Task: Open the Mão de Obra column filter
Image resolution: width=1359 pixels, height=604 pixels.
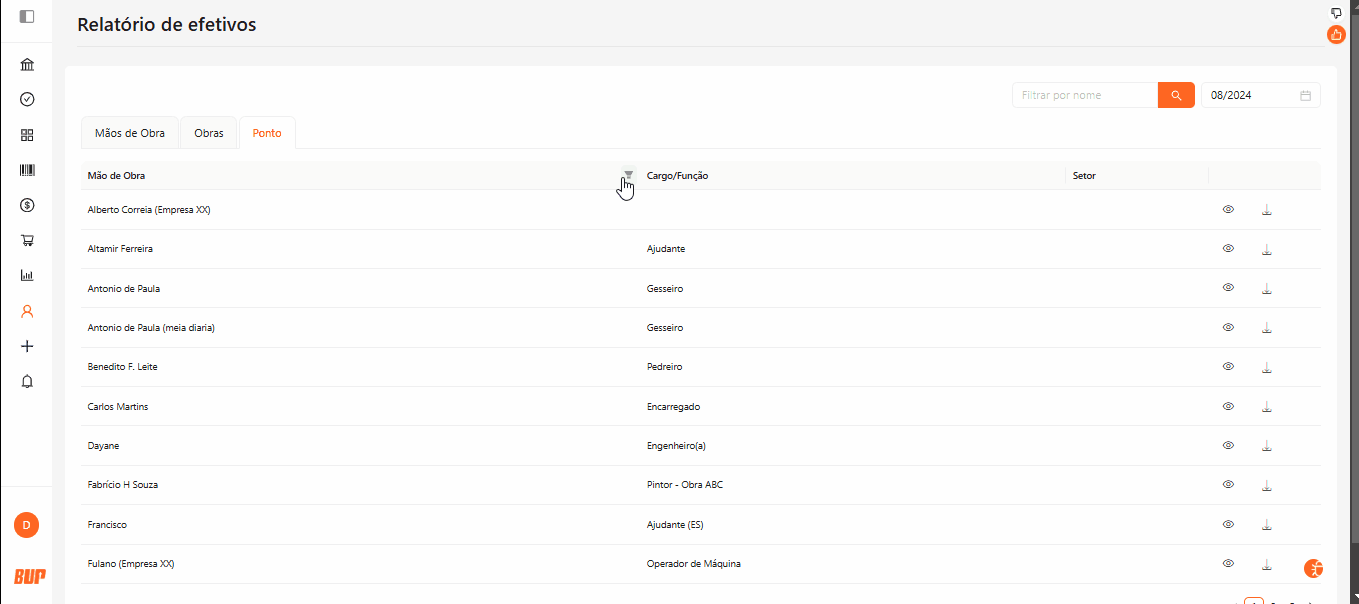Action: pyautogui.click(x=628, y=175)
